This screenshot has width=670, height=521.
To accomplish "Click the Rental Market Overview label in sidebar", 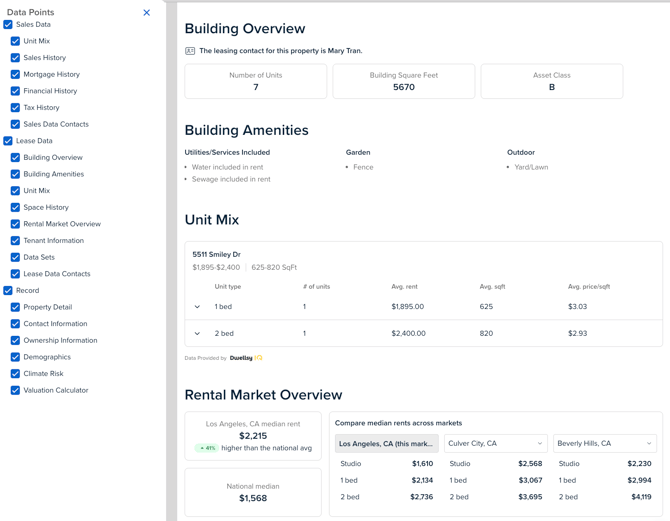I will [x=62, y=224].
